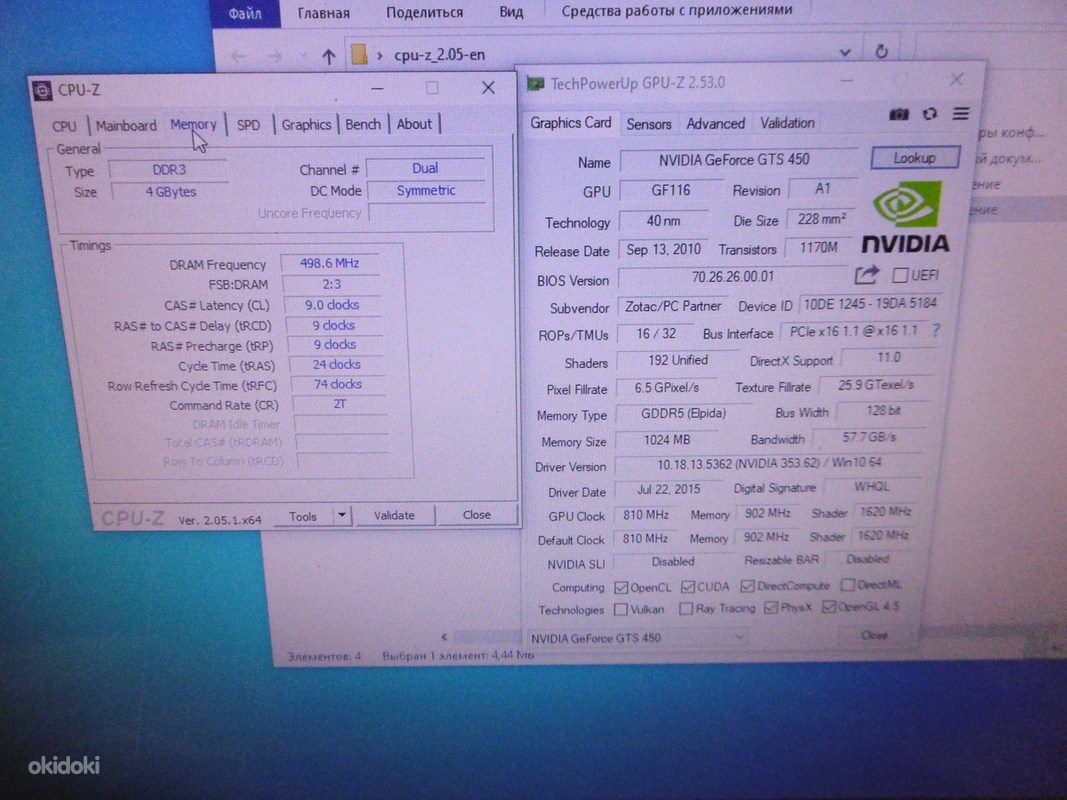Click the GPU-Z screenshot camera icon

point(898,115)
